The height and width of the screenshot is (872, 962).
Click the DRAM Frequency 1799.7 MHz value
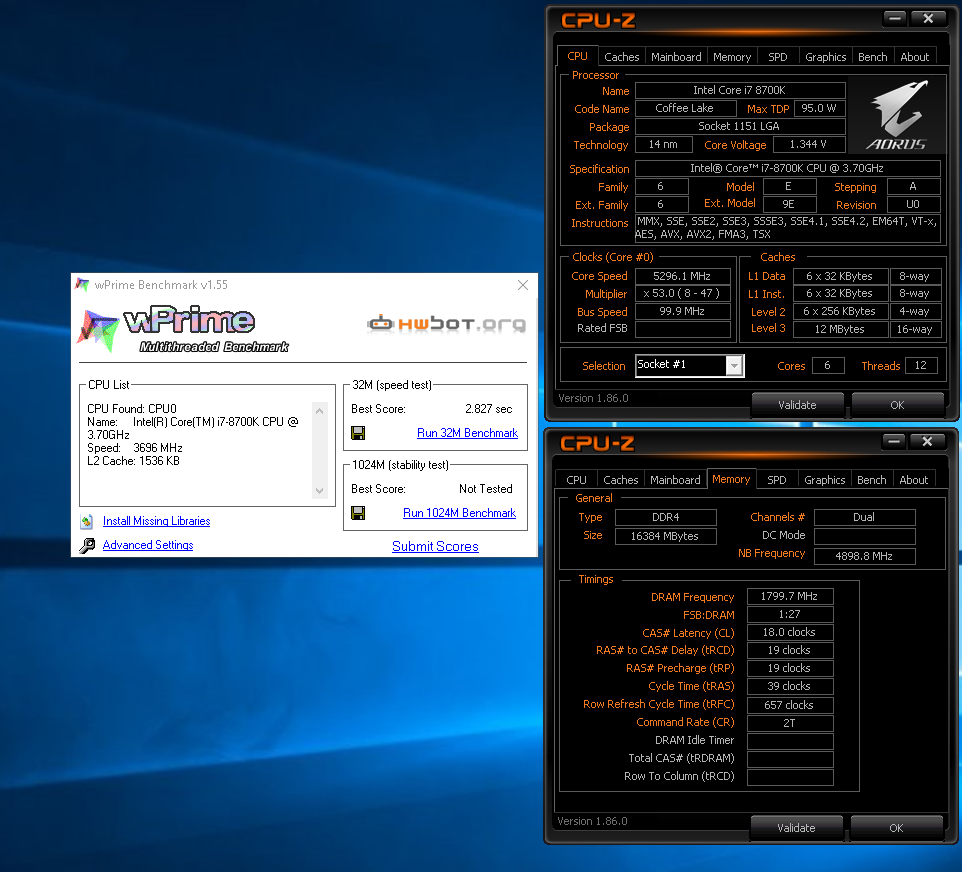coord(790,596)
